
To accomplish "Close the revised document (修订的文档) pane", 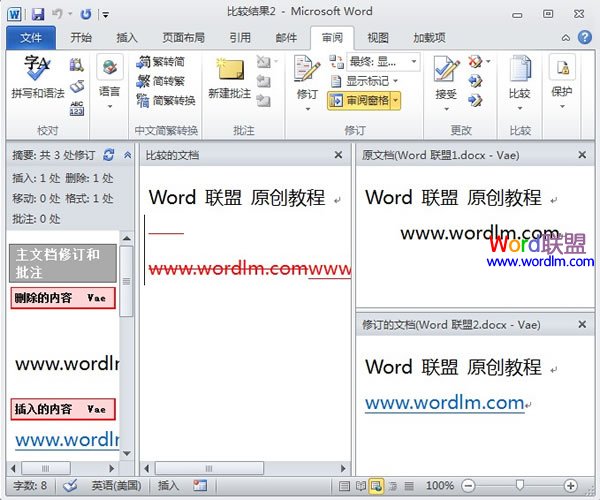I will 582,324.
